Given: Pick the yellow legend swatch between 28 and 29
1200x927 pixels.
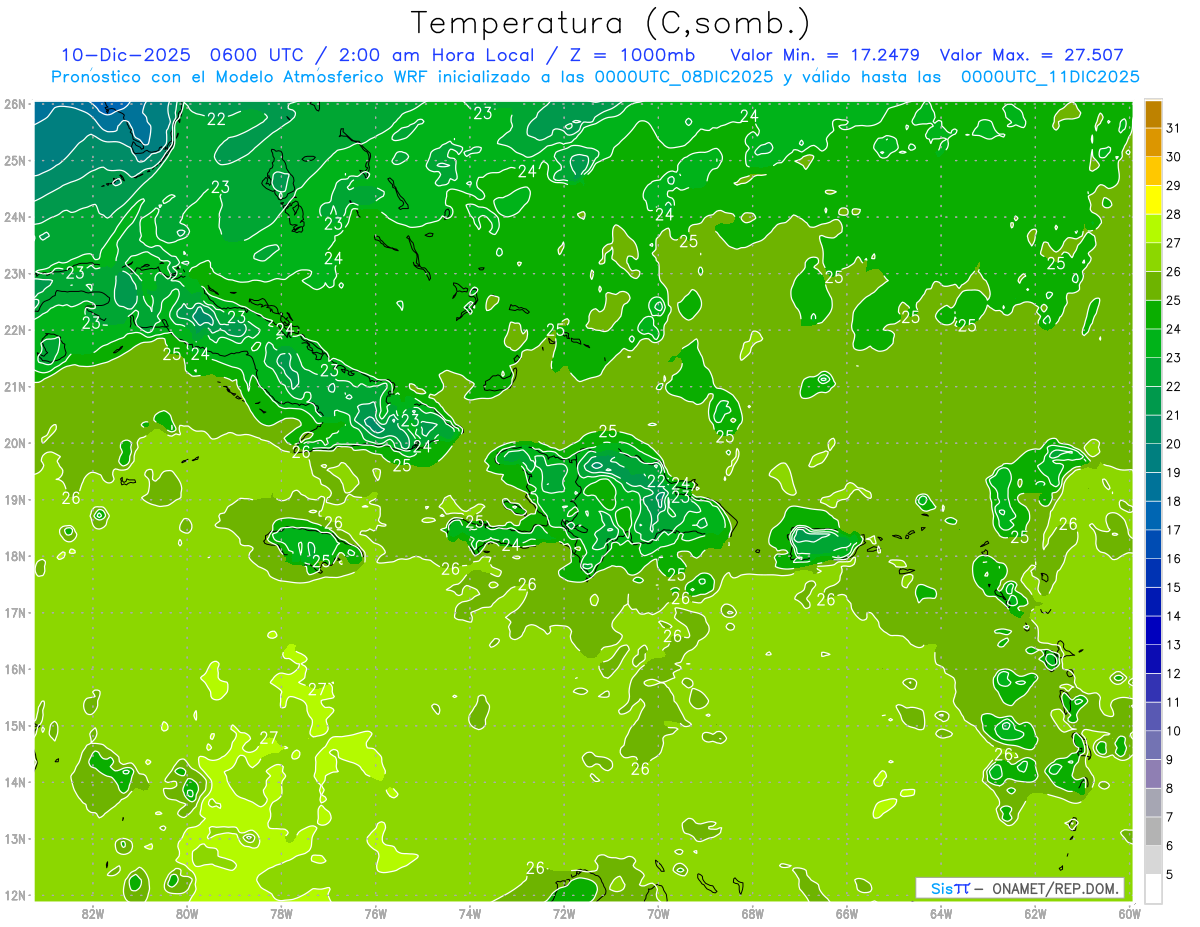Looking at the screenshot, I should [1153, 200].
